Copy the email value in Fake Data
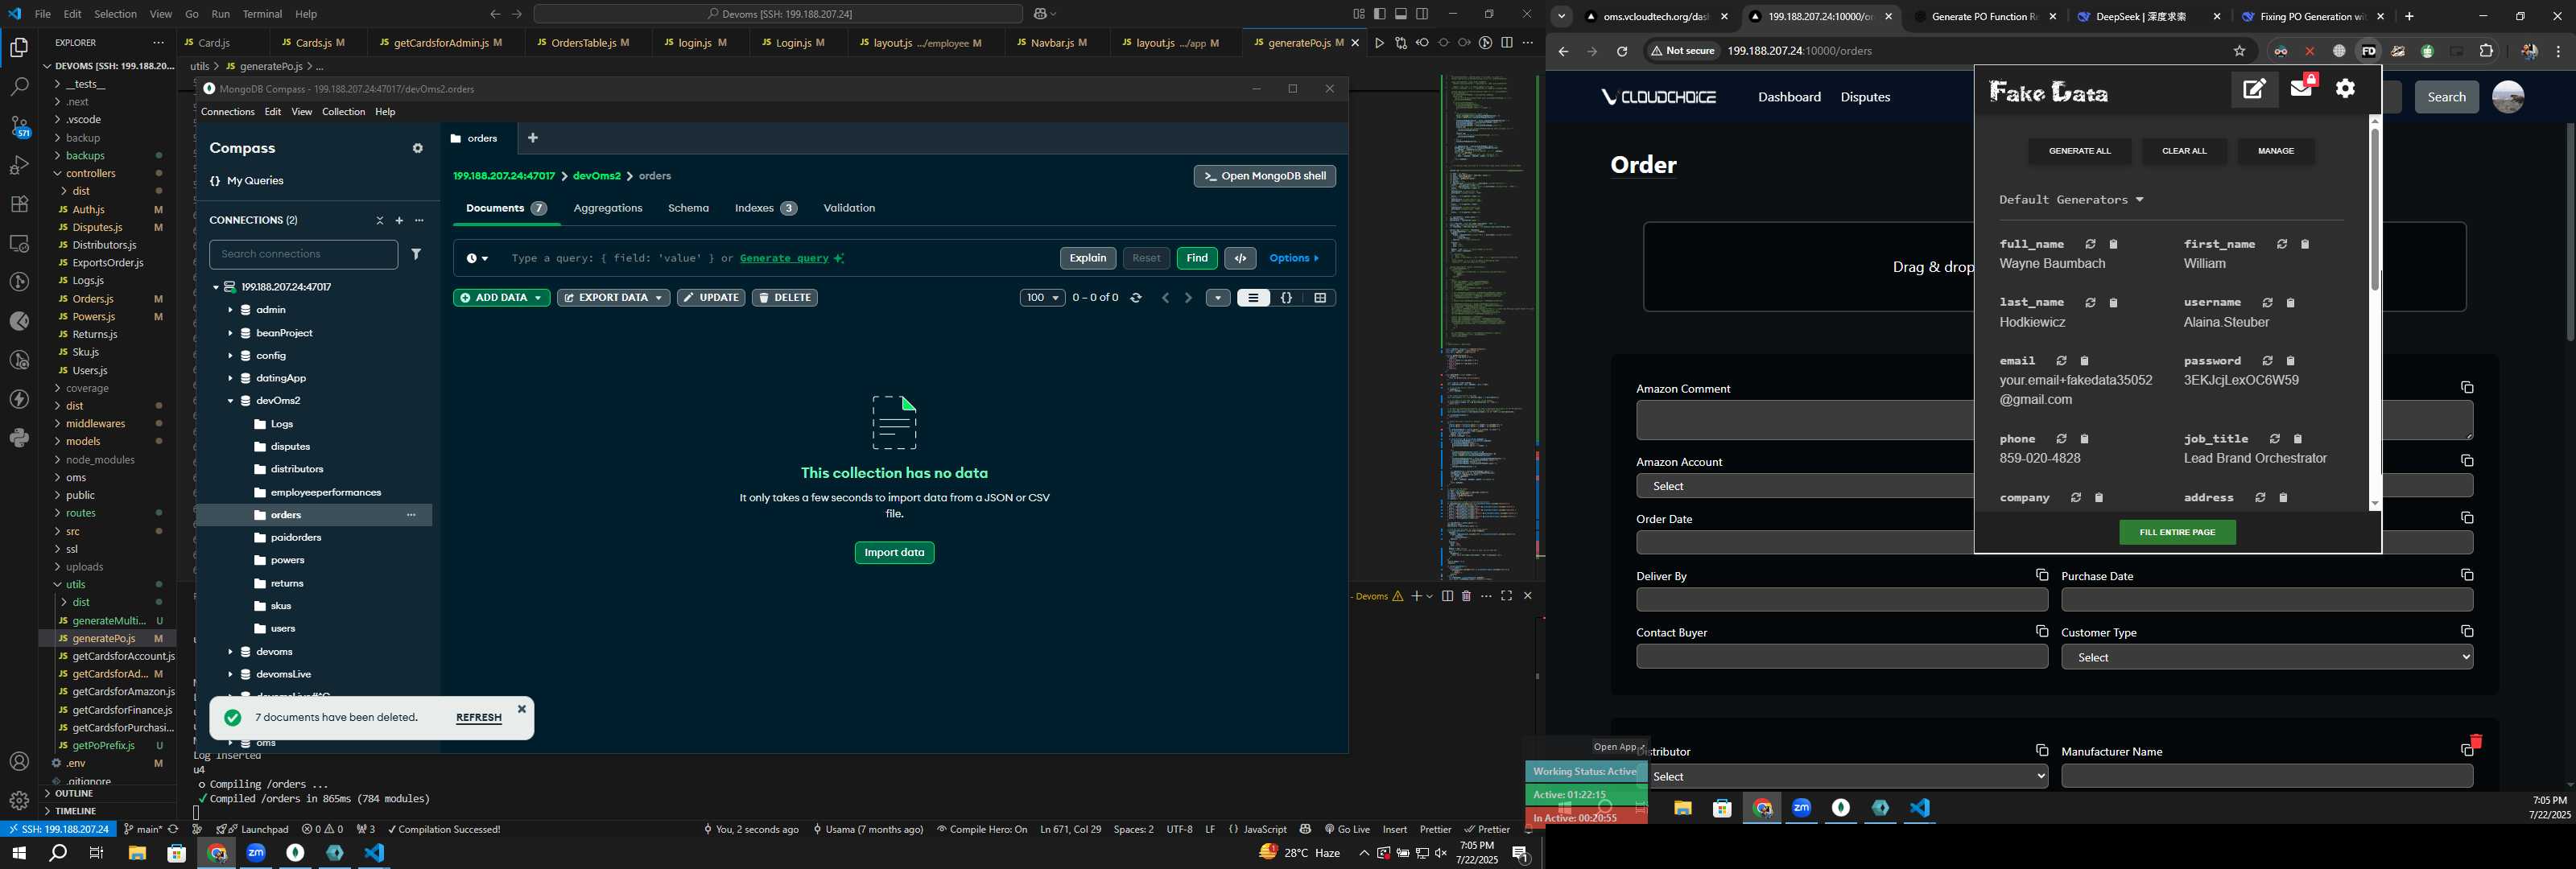The height and width of the screenshot is (869, 2576). (x=2085, y=361)
